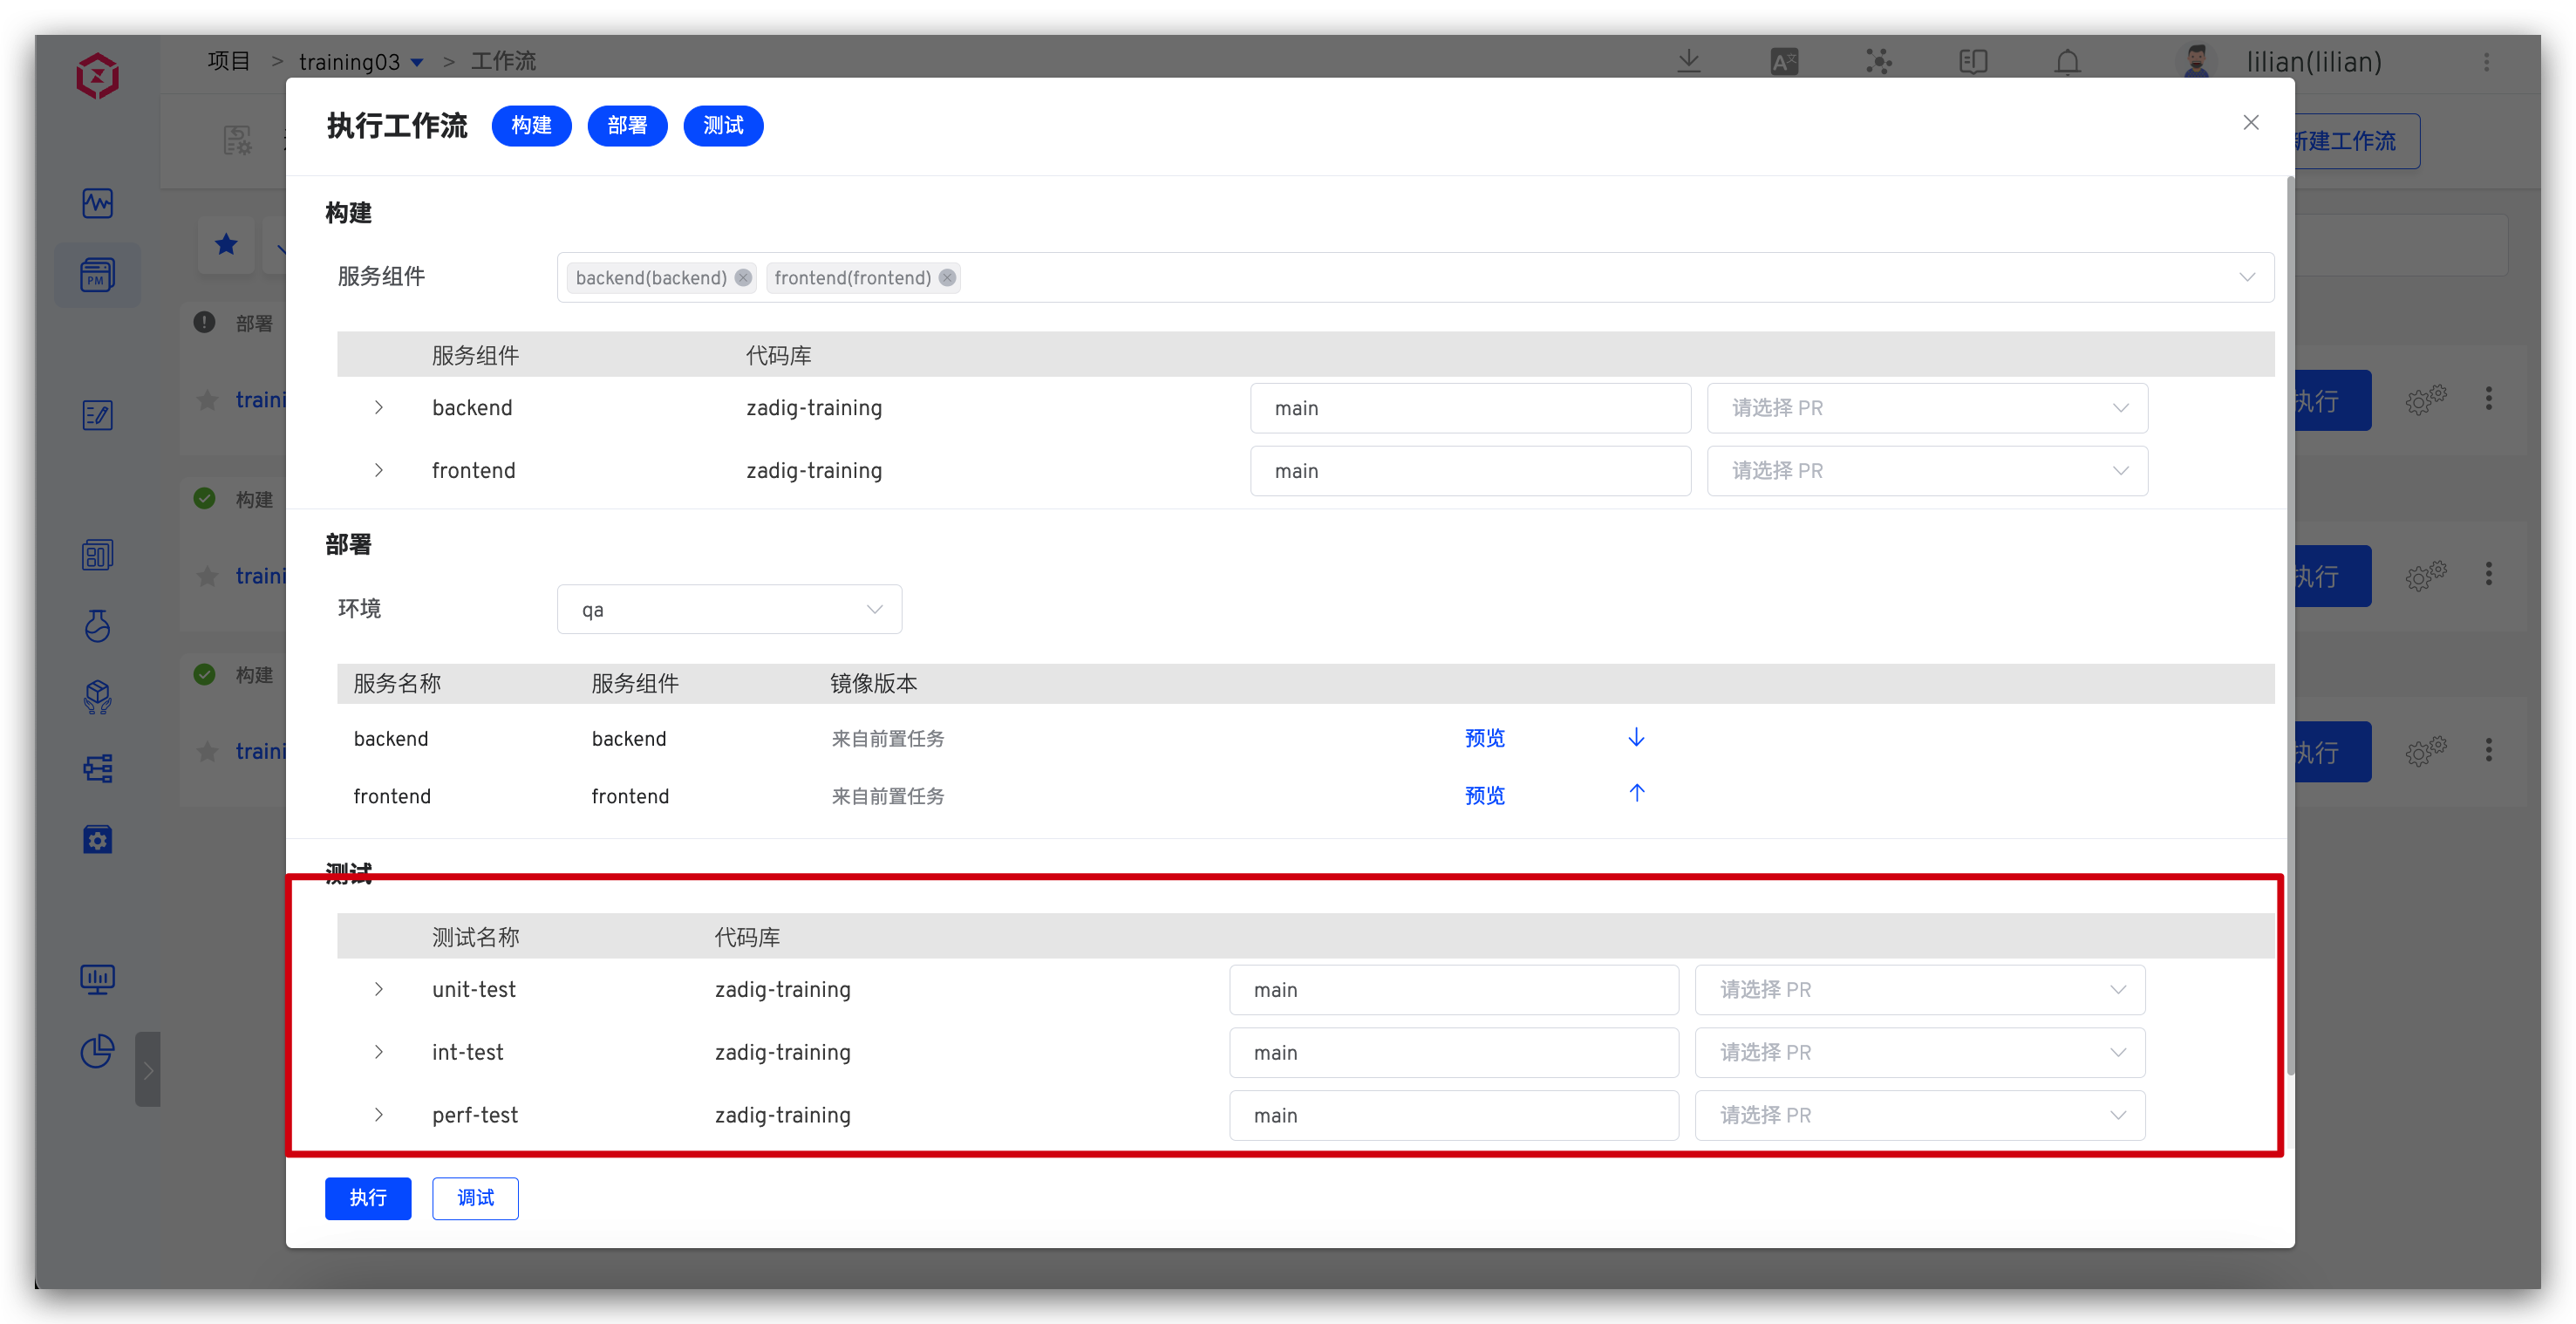
Task: Open the settings box sidebar icon
Action: tap(97, 839)
